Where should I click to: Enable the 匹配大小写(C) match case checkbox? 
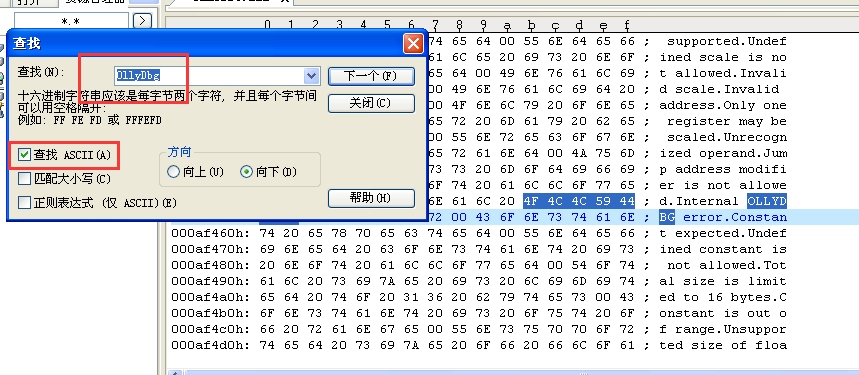pyautogui.click(x=24, y=178)
